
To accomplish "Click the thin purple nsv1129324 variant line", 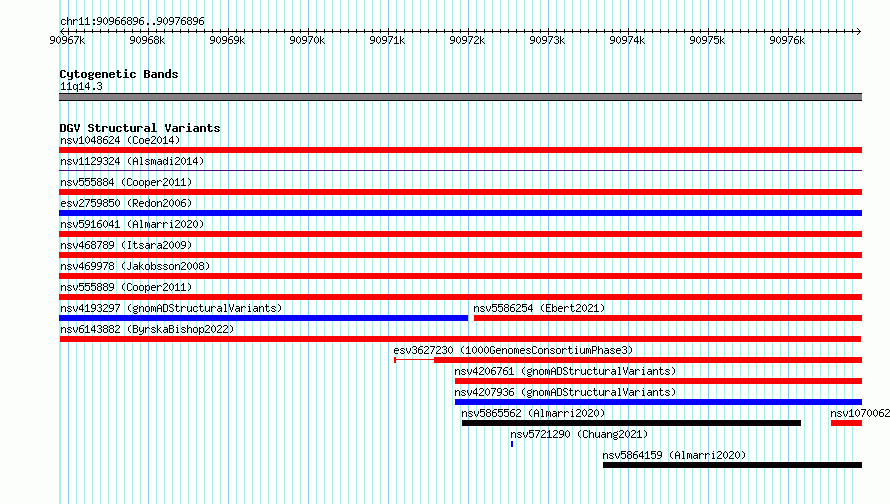I will pos(460,170).
